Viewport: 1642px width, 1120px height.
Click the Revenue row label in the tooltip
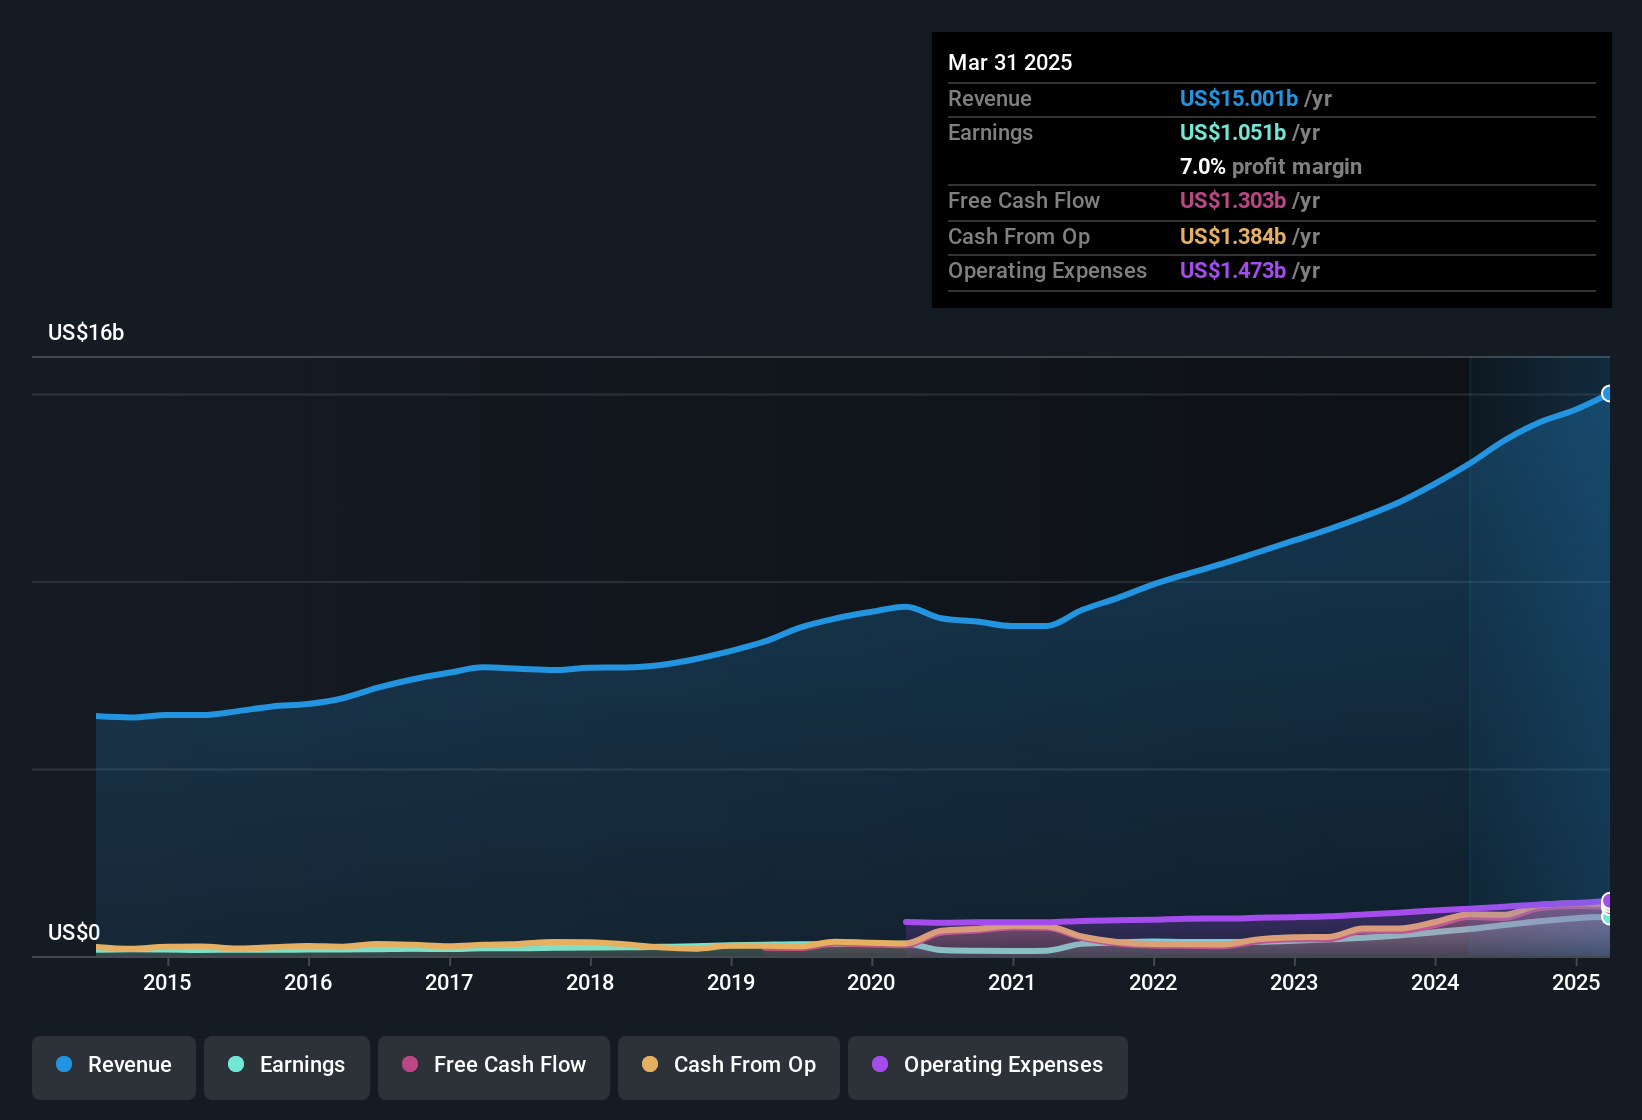pyautogui.click(x=990, y=98)
